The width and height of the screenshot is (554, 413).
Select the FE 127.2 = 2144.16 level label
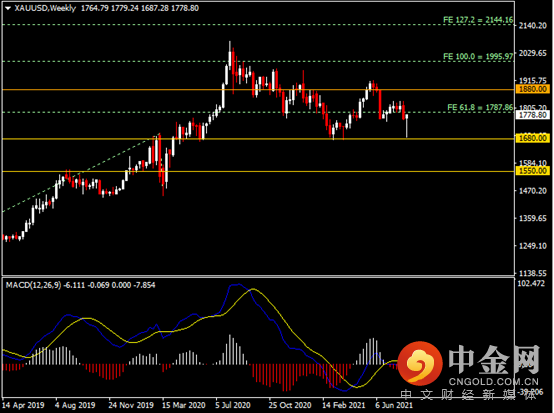click(x=478, y=20)
